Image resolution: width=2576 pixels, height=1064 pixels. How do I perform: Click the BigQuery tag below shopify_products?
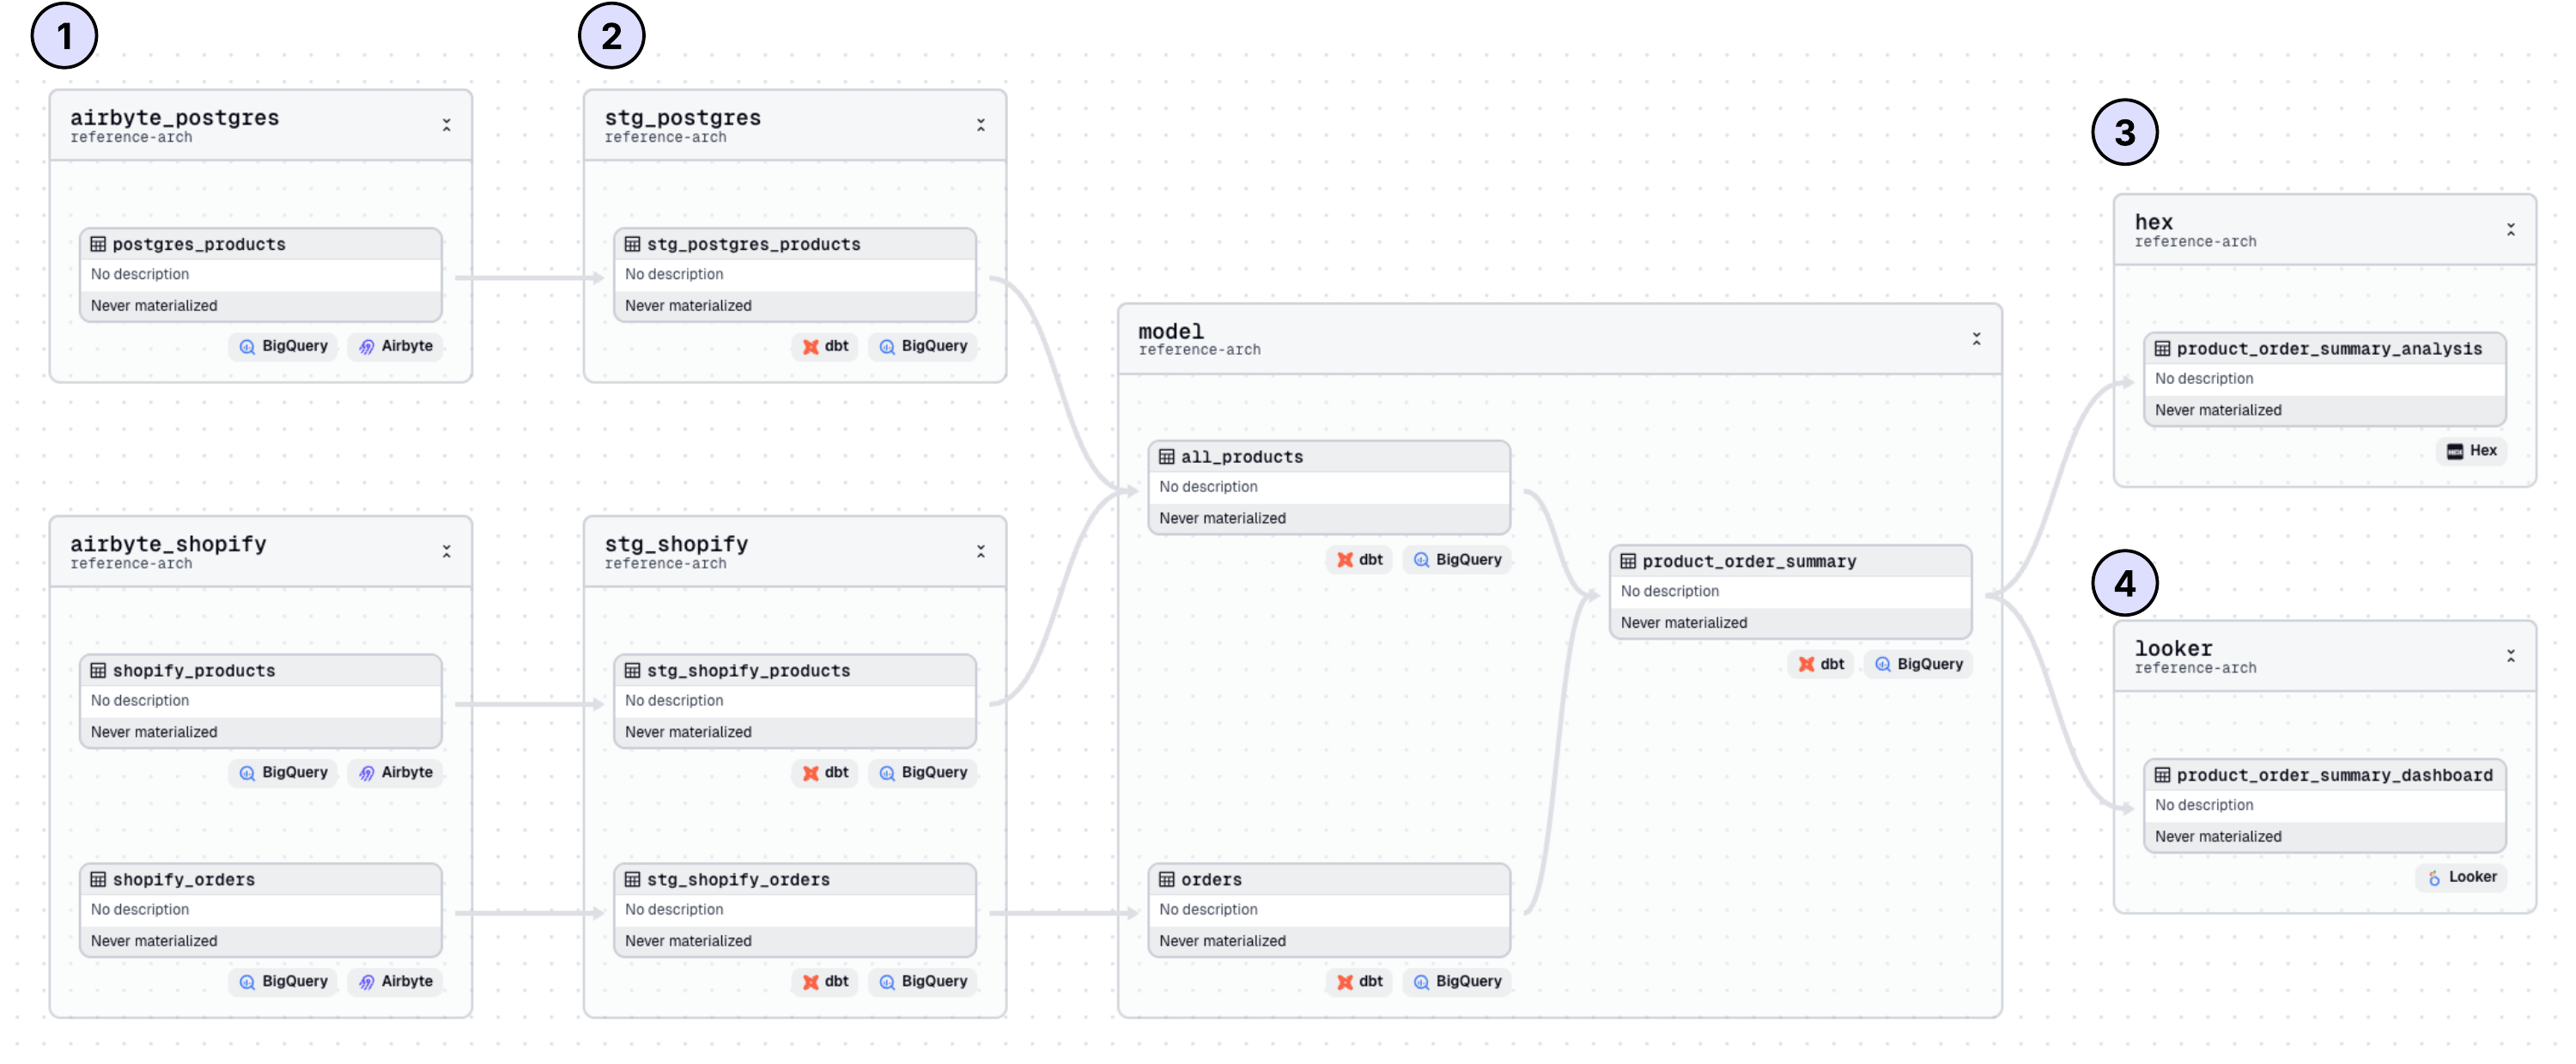(284, 772)
